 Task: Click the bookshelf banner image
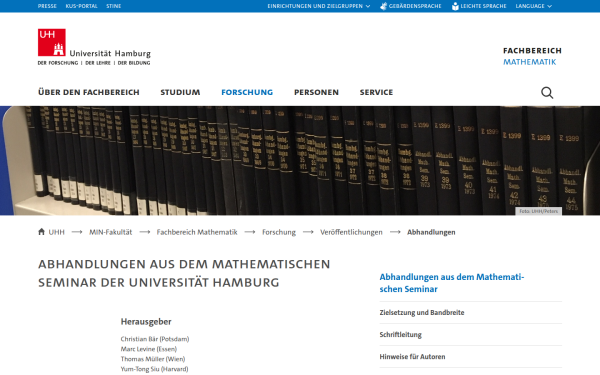[300, 160]
